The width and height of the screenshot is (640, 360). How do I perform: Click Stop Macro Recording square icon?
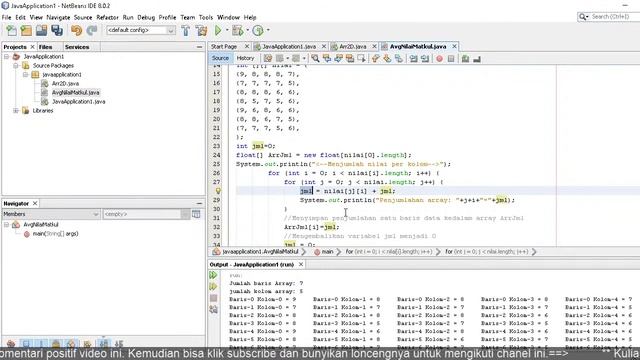tap(451, 59)
